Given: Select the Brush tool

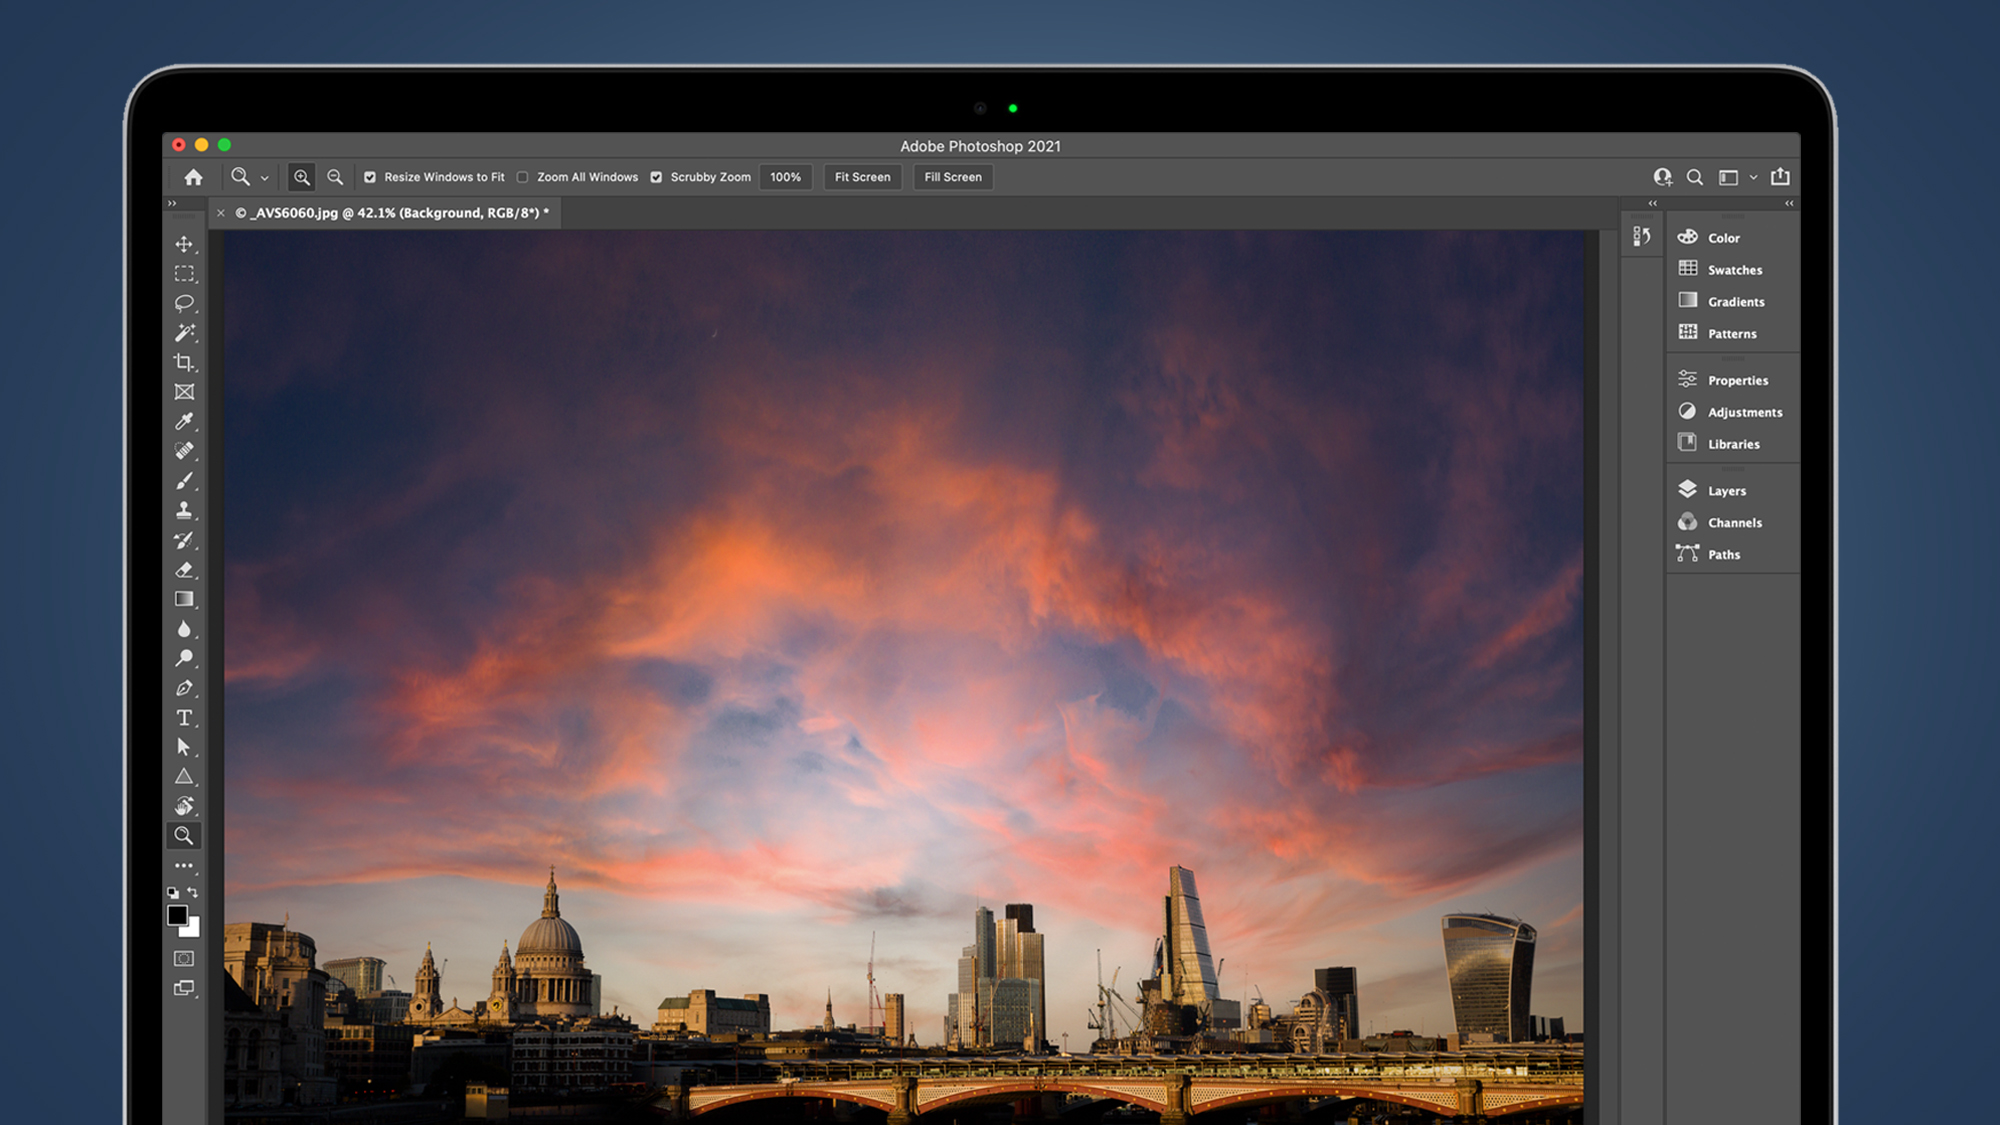Looking at the screenshot, I should (x=184, y=481).
